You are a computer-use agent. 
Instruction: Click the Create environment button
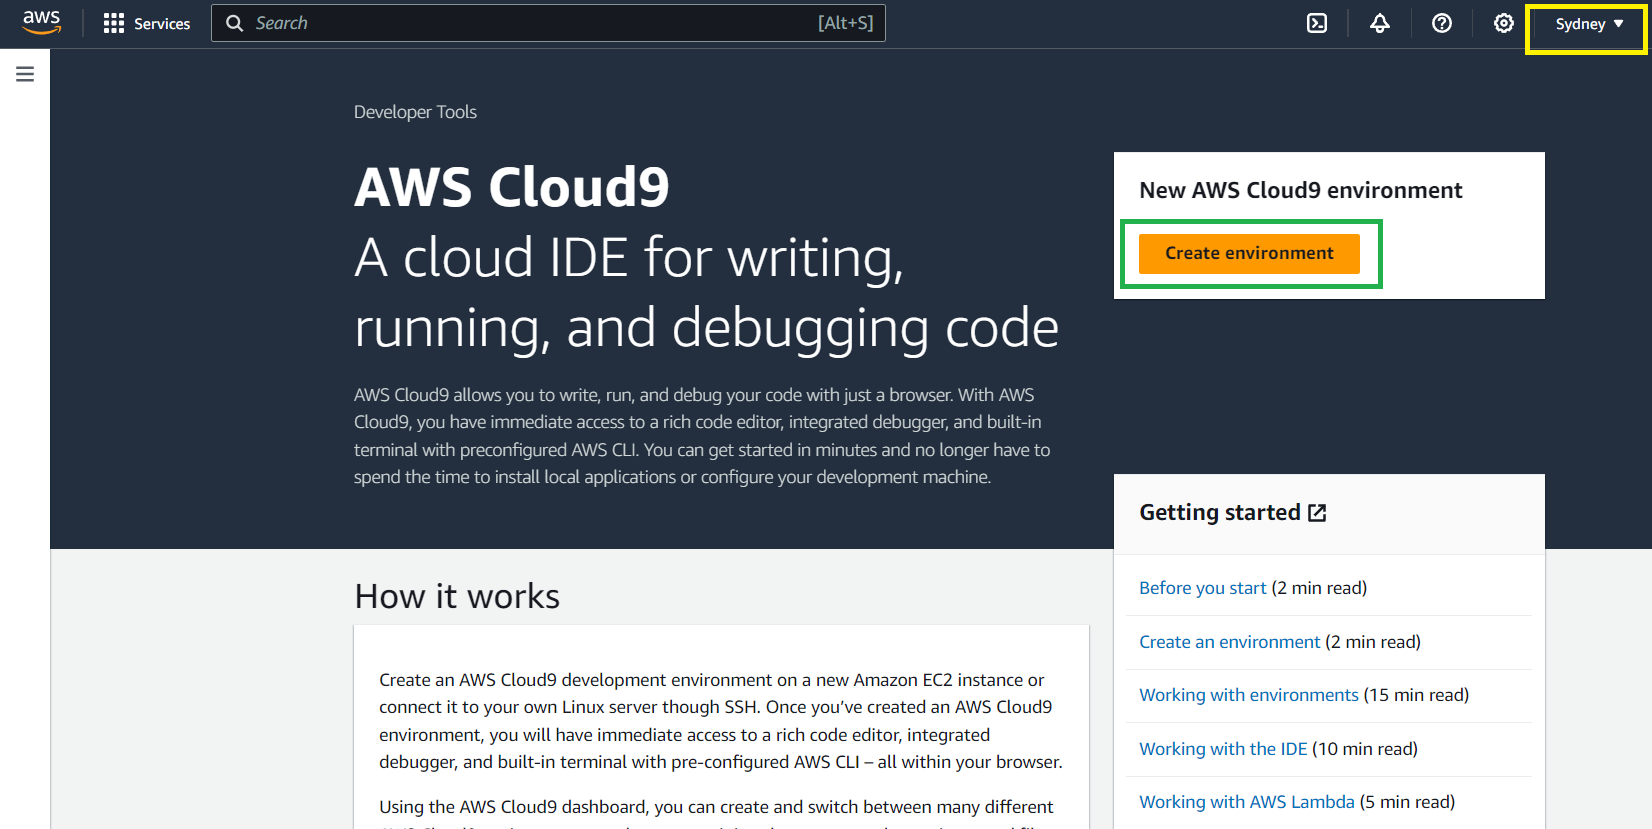[x=1249, y=253]
